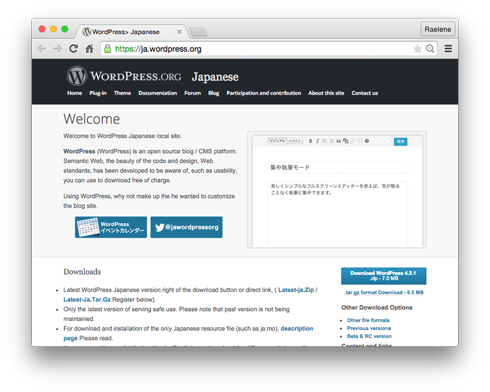This screenshot has width=490, height=392.
Task: Open the Forum menu item
Action: coord(193,93)
